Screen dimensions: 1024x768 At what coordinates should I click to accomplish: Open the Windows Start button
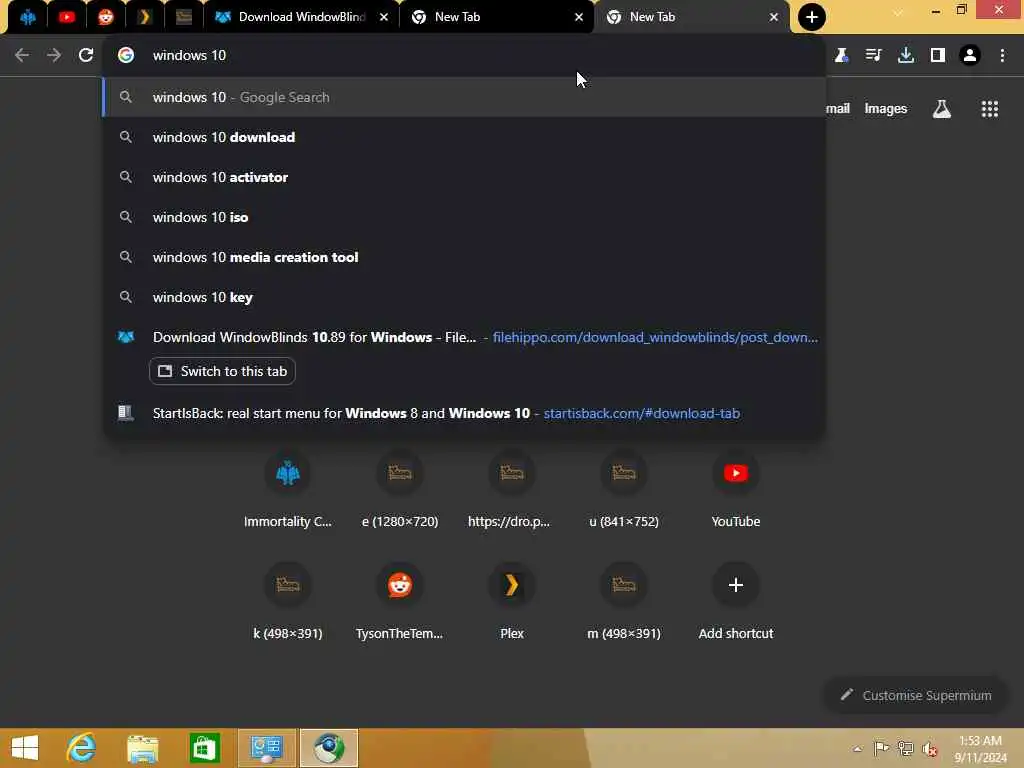tap(25, 748)
